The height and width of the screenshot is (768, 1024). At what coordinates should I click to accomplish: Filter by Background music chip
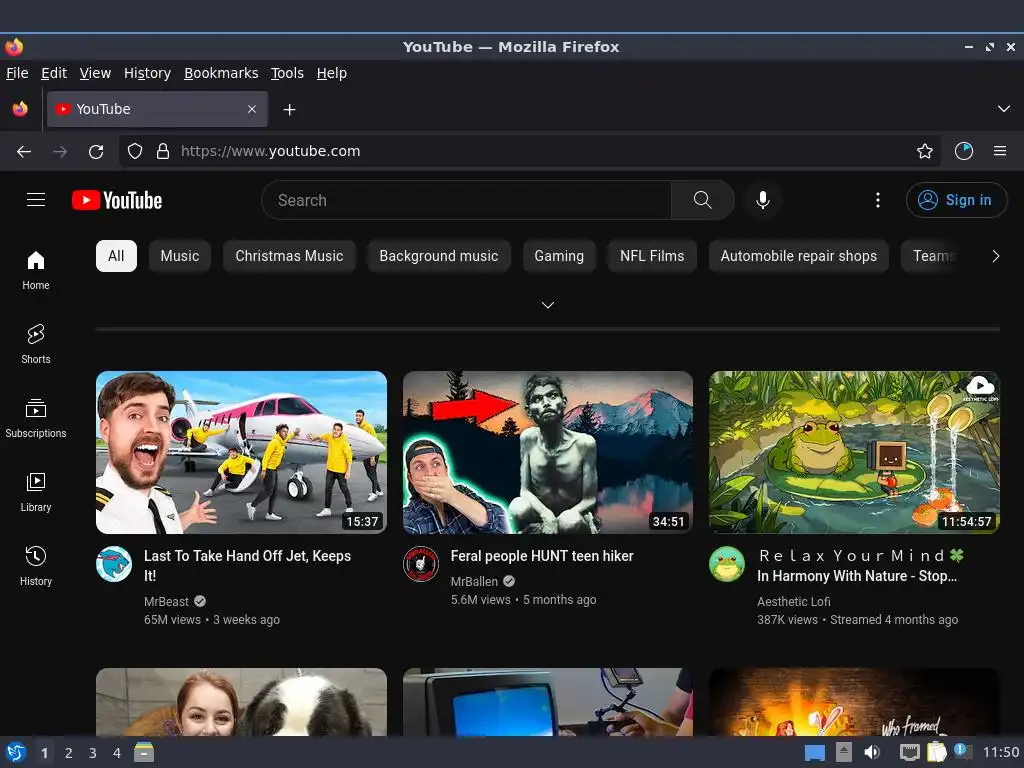click(x=439, y=256)
